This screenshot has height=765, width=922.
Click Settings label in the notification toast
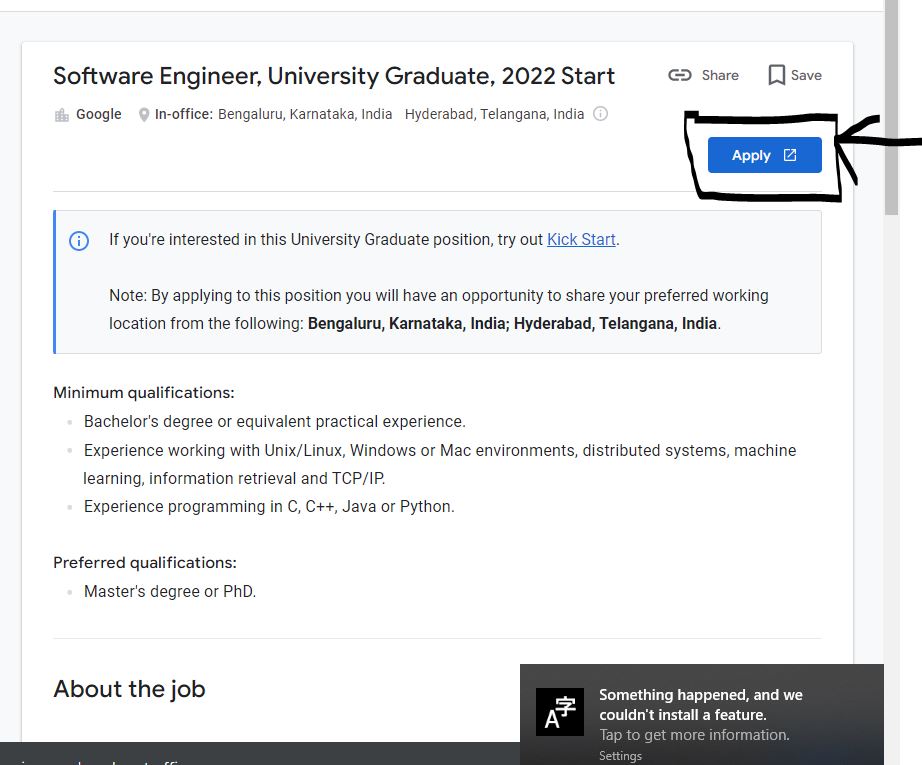620,756
